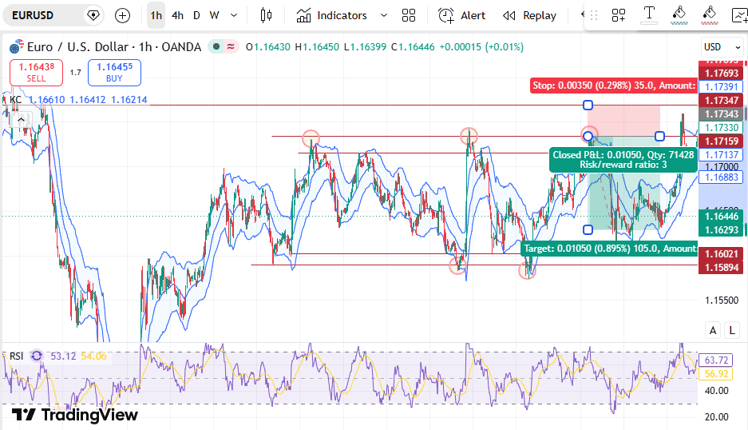Viewport: 748px width, 430px height.
Task: Open the USD currency dropdown
Action: tap(722, 47)
